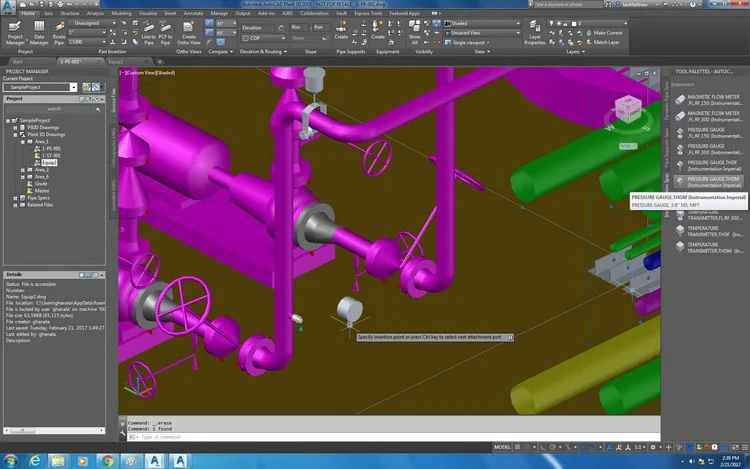Open Internet Explorer from the taskbar
750x469 pixels.
[x=34, y=461]
